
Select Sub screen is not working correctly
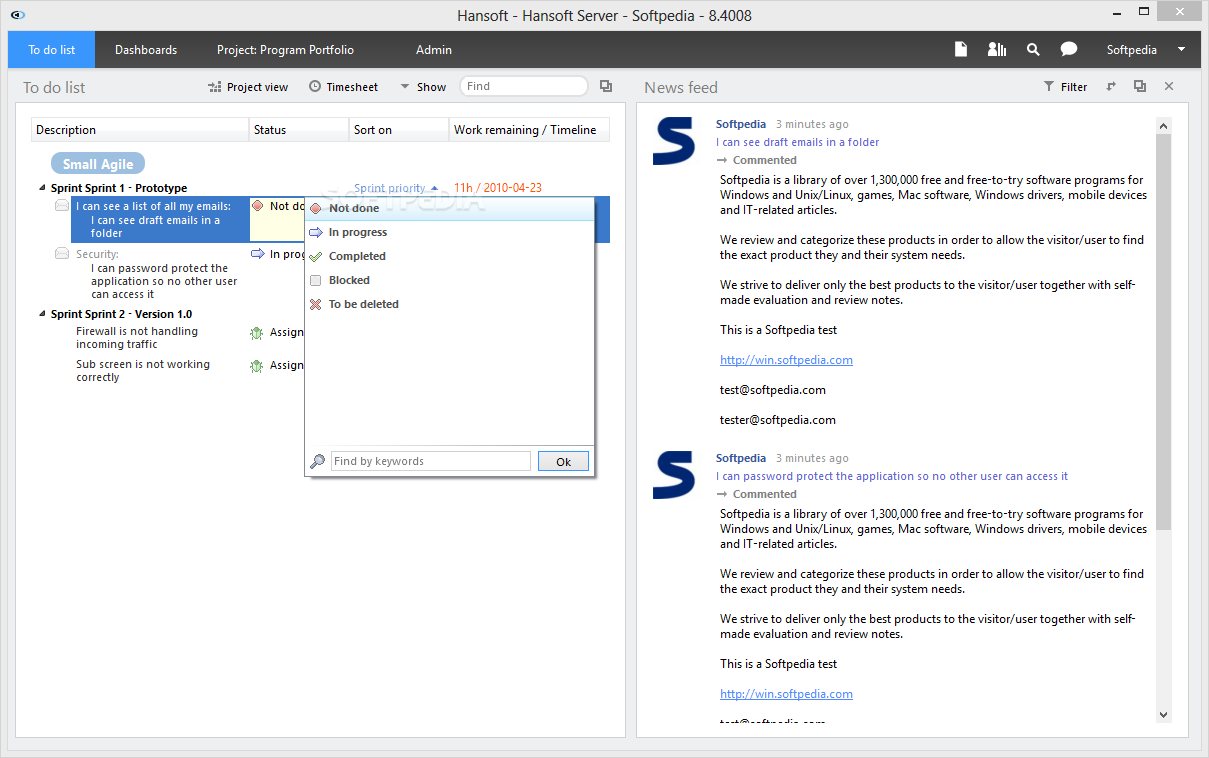143,371
